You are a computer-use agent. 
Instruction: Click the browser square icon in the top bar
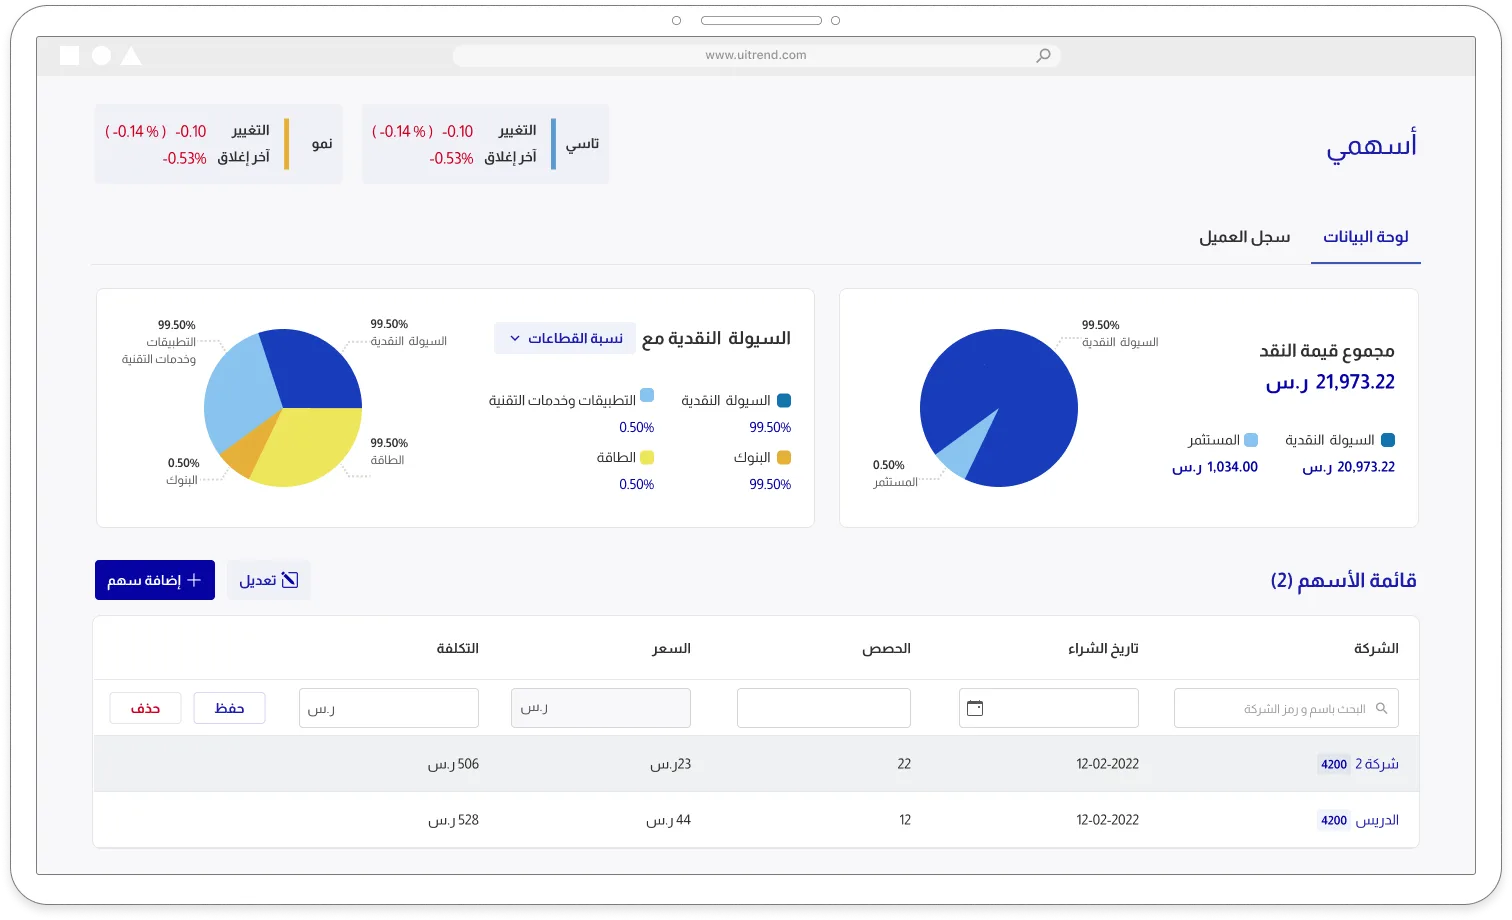point(70,55)
